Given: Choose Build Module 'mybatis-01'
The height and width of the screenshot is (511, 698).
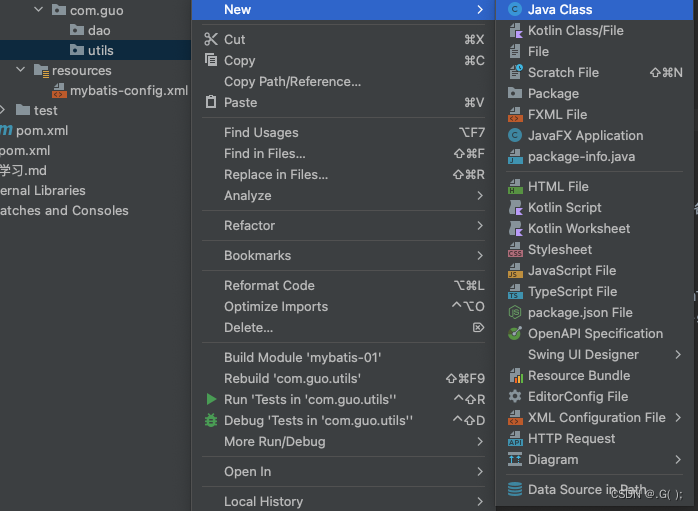Looking at the screenshot, I should tap(343, 357).
